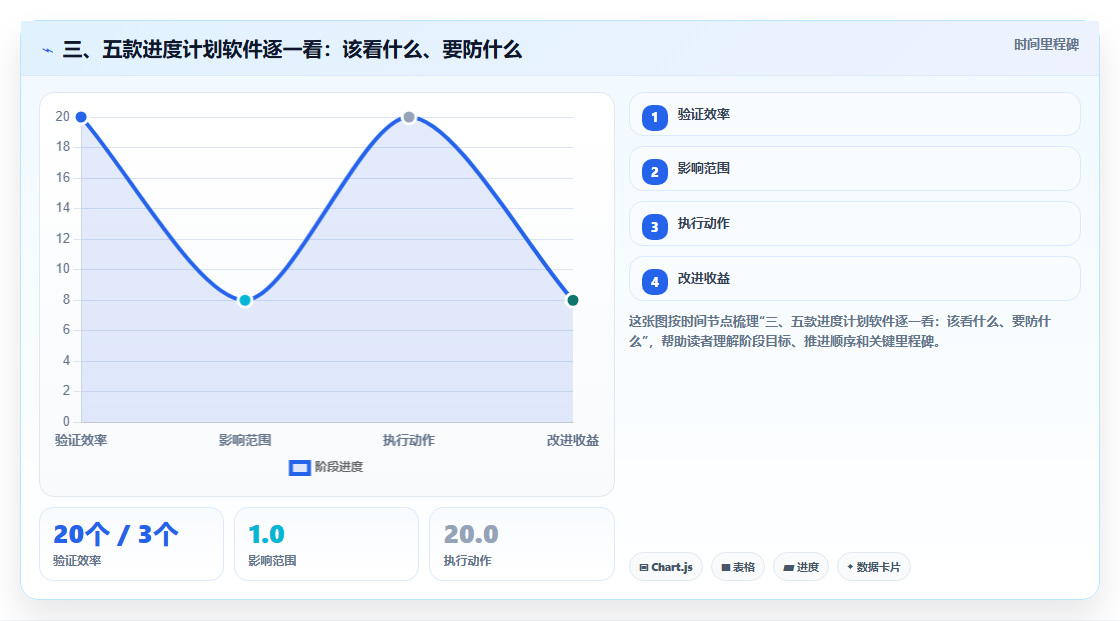
Task: Click the sparkle icon in the 数据卡片 tag
Action: tap(850, 567)
